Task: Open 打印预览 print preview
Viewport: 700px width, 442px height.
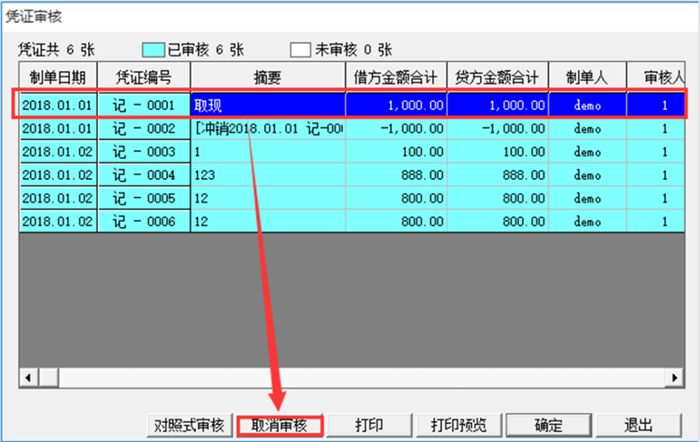Action: coord(458,425)
